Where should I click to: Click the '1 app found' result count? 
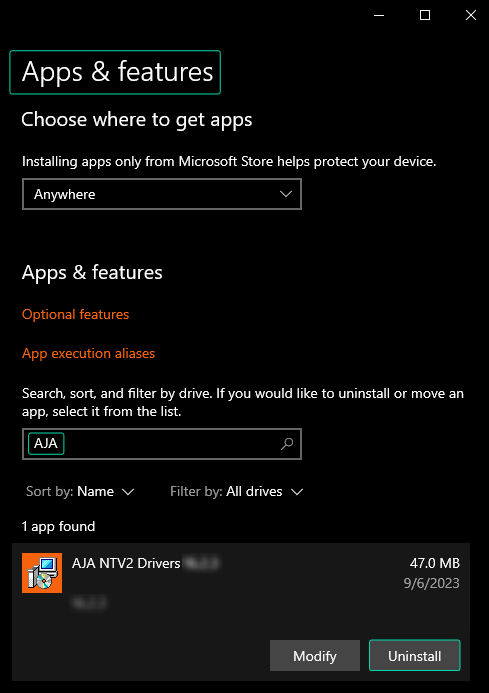point(58,526)
